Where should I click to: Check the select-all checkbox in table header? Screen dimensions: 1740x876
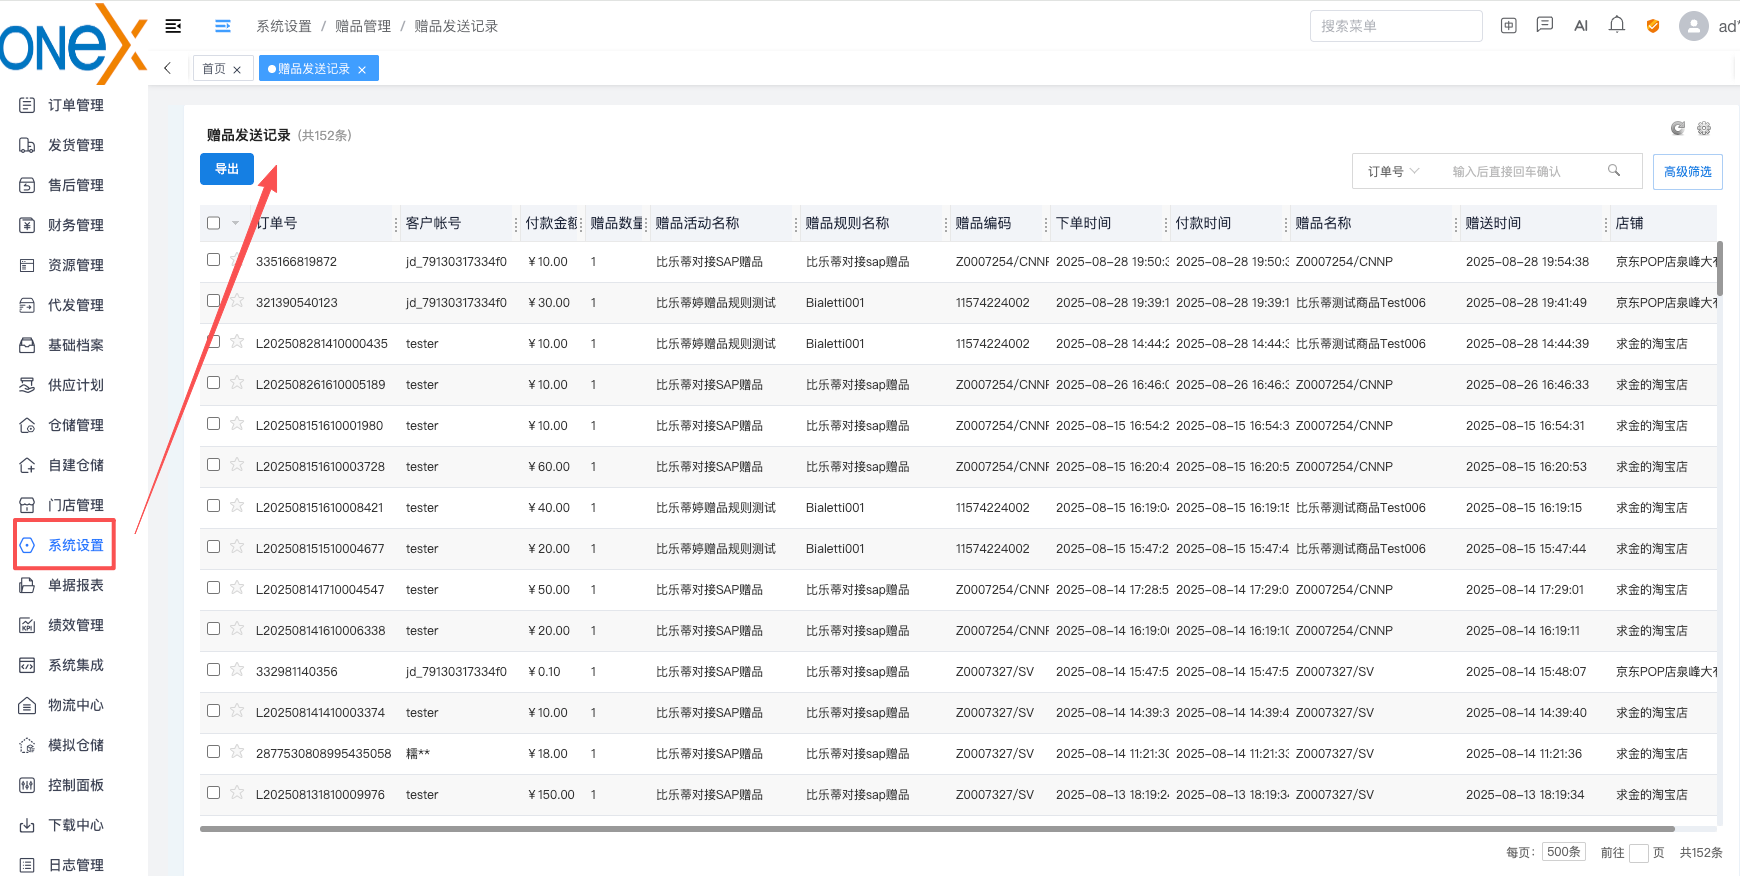click(x=213, y=223)
